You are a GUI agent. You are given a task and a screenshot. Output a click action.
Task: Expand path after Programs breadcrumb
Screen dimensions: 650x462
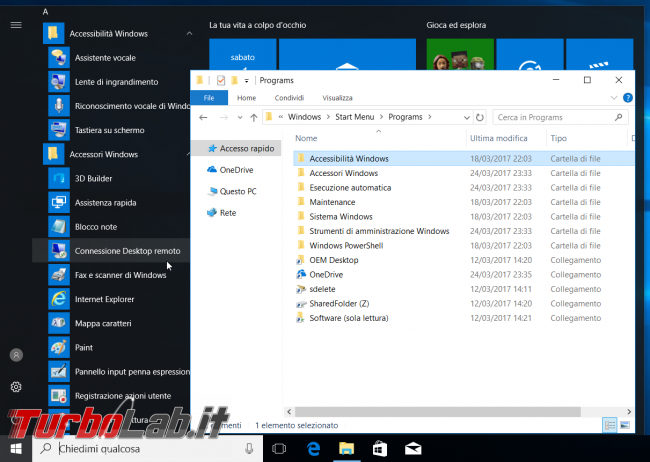click(x=429, y=117)
